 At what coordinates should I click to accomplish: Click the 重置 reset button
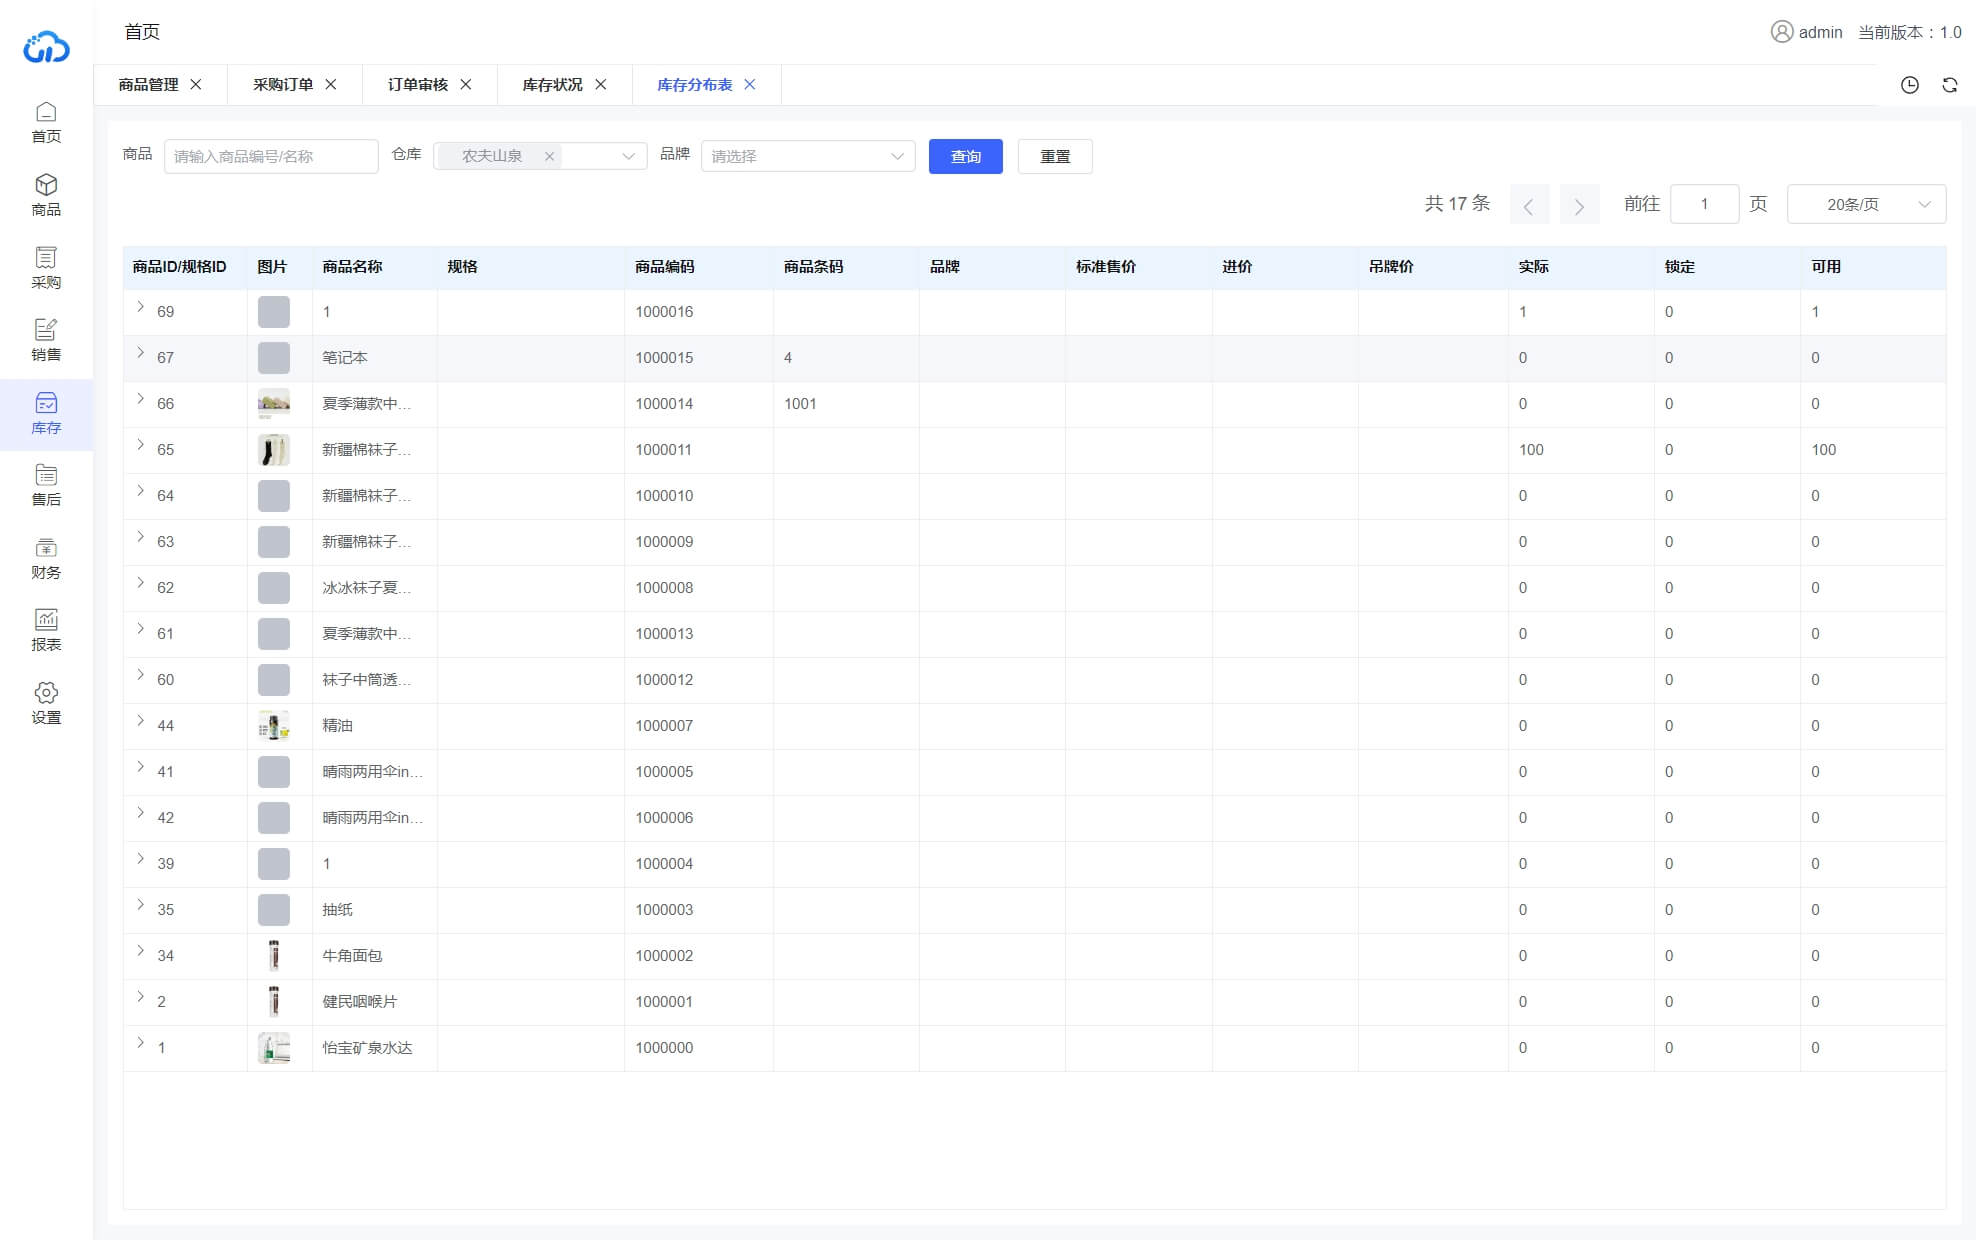pos(1055,157)
